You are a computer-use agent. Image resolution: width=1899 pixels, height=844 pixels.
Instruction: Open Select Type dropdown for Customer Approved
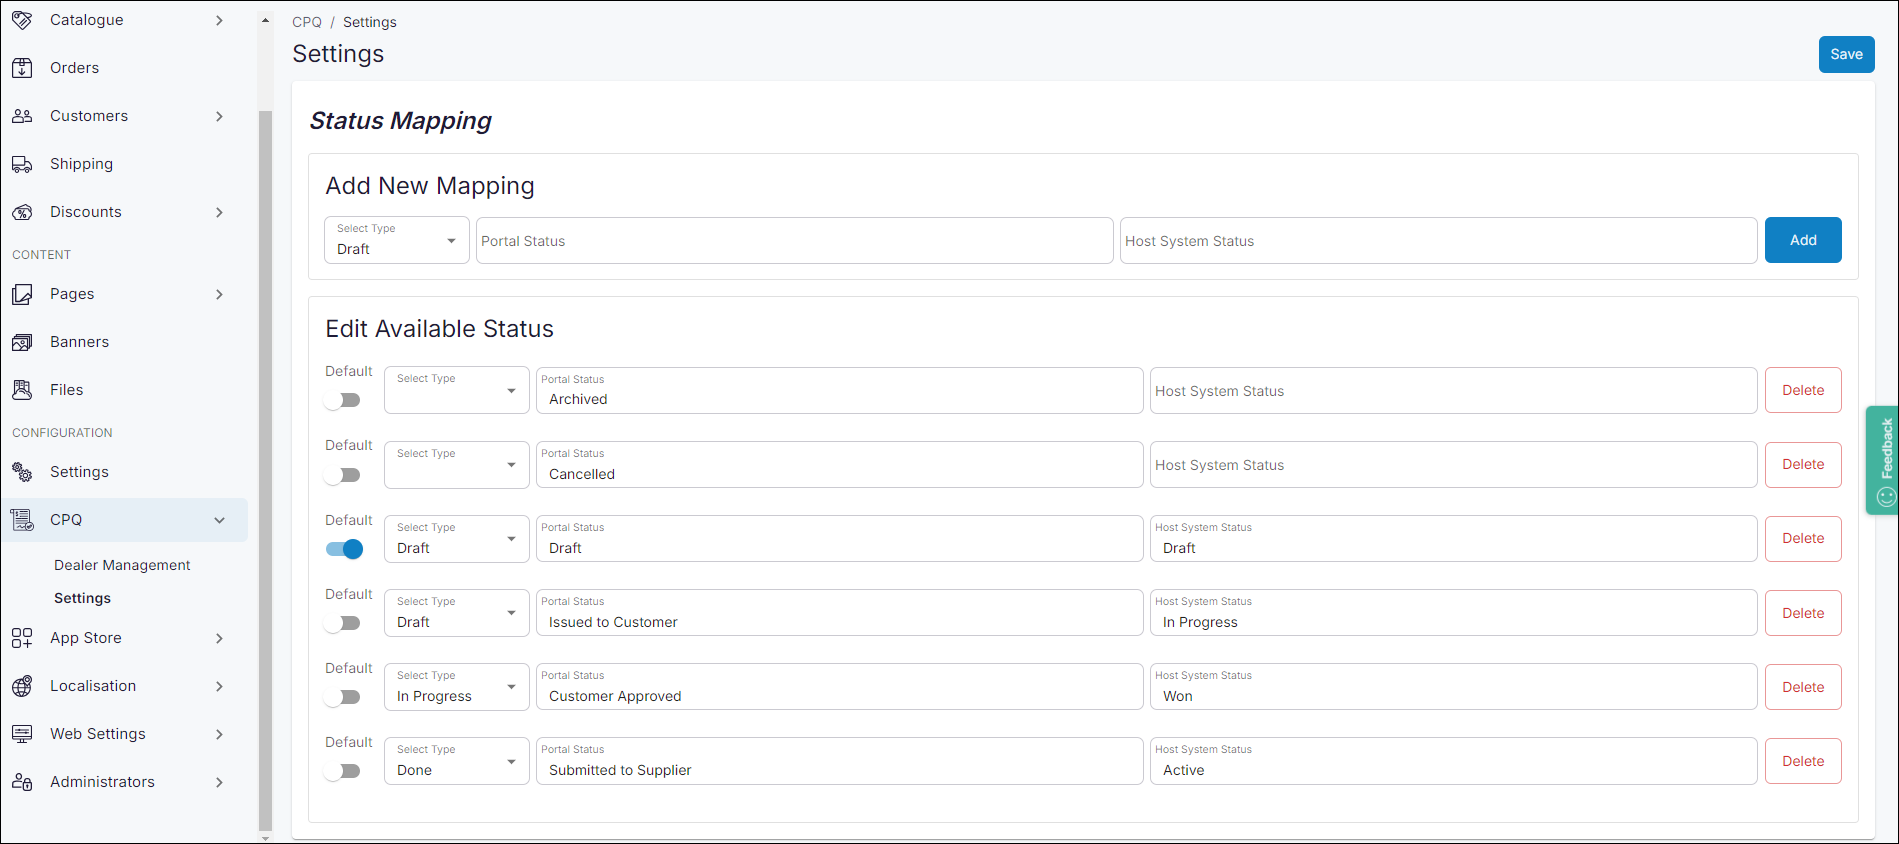[456, 687]
